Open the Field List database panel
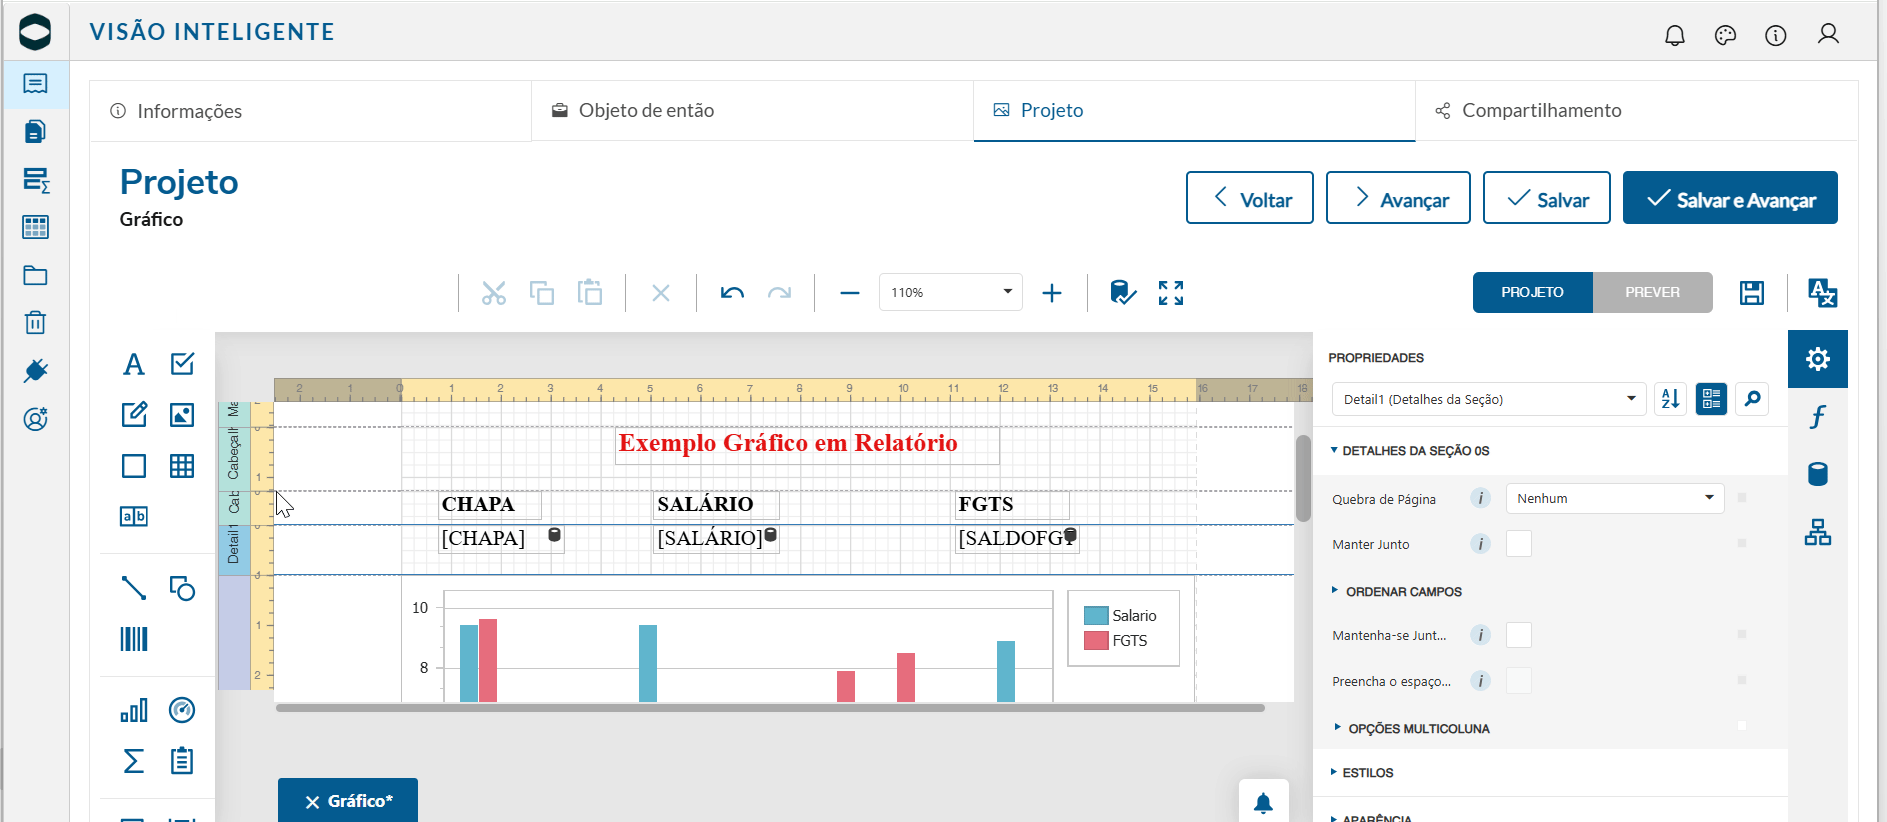This screenshot has height=822, width=1887. [x=1818, y=474]
